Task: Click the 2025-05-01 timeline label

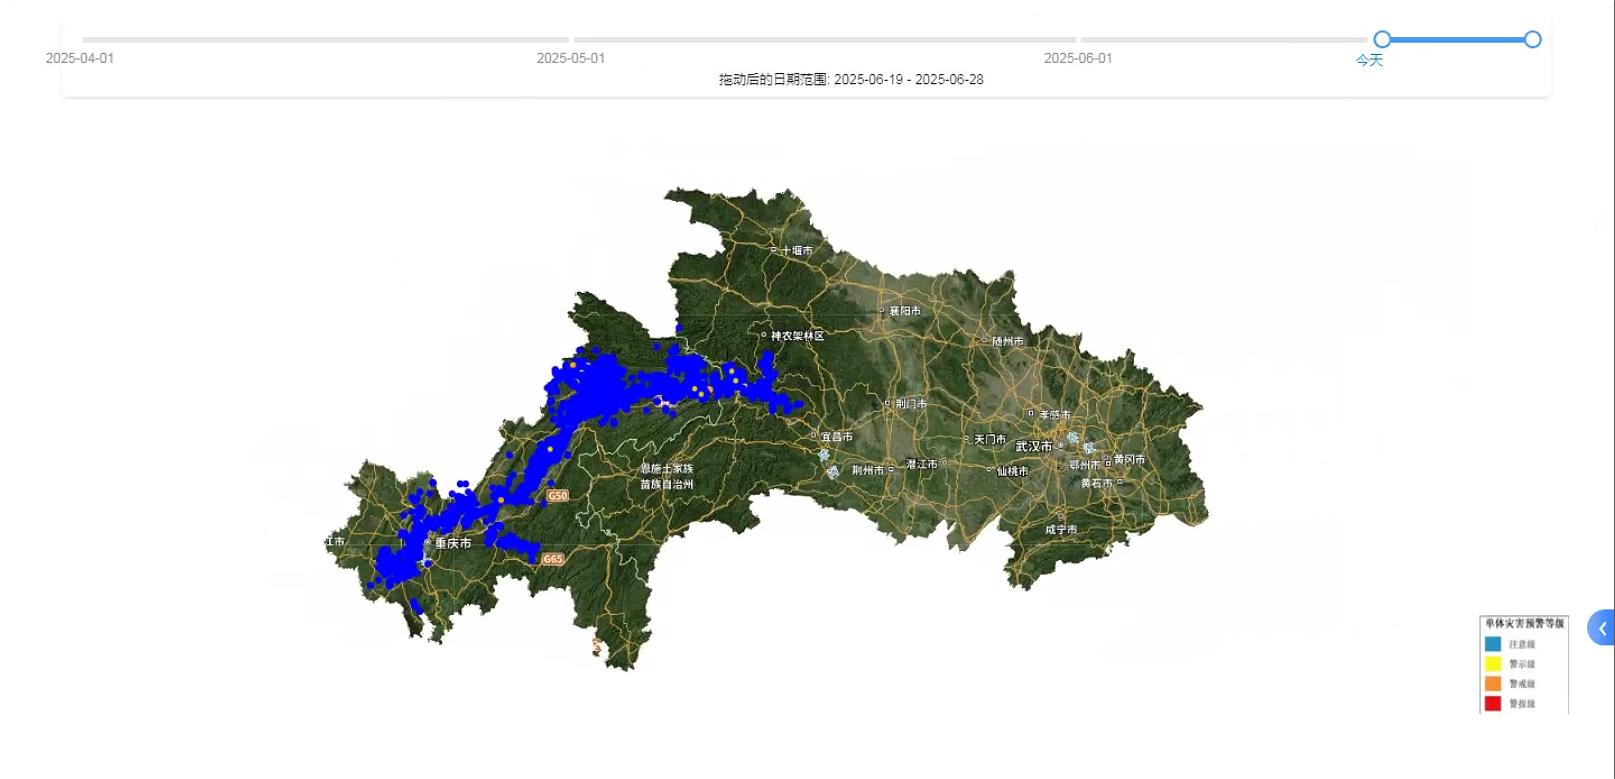Action: click(570, 58)
